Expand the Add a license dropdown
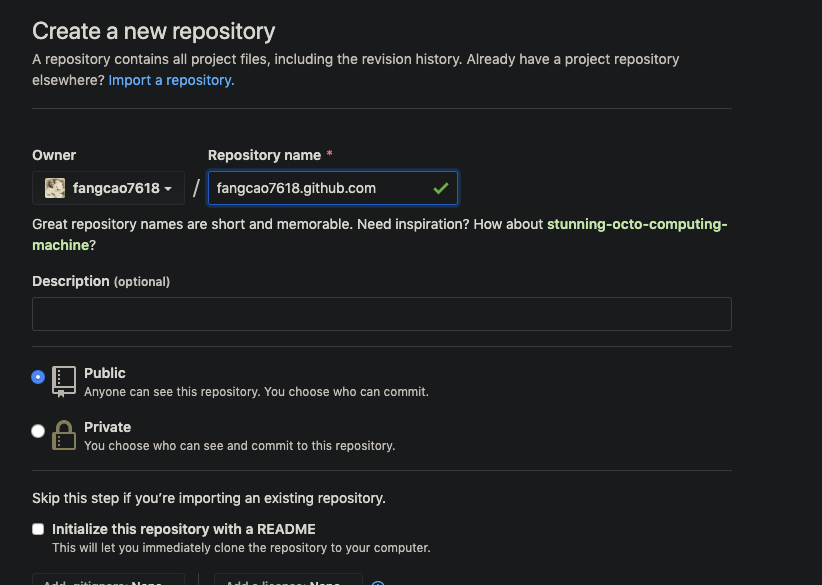This screenshot has width=822, height=585. pyautogui.click(x=288, y=581)
